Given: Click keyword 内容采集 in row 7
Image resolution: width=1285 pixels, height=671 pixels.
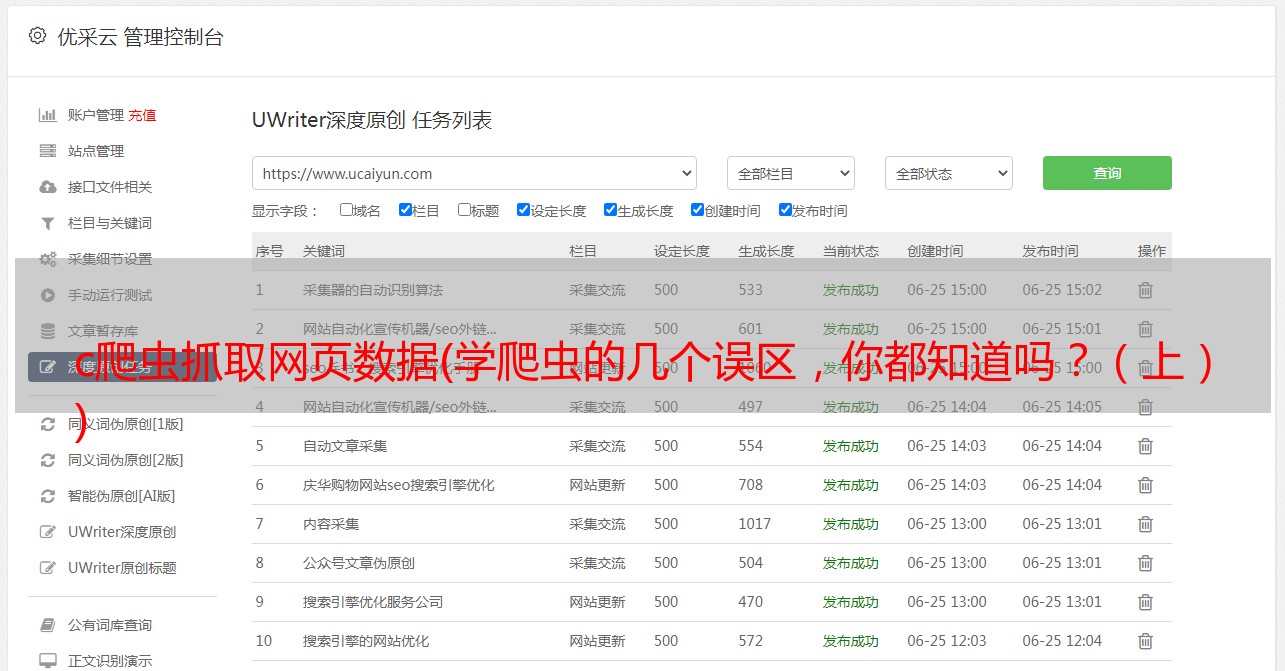Looking at the screenshot, I should pos(331,524).
